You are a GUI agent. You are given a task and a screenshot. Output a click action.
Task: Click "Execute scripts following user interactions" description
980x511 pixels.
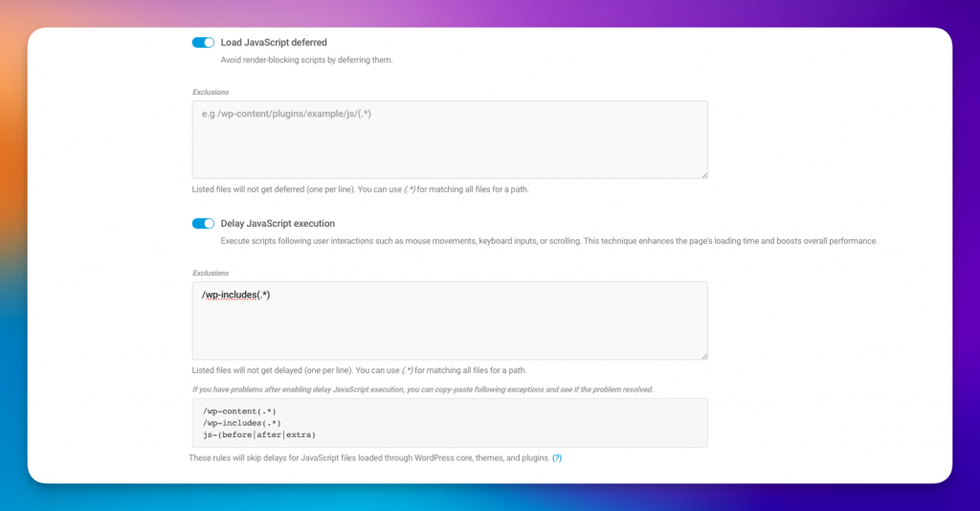coord(548,241)
